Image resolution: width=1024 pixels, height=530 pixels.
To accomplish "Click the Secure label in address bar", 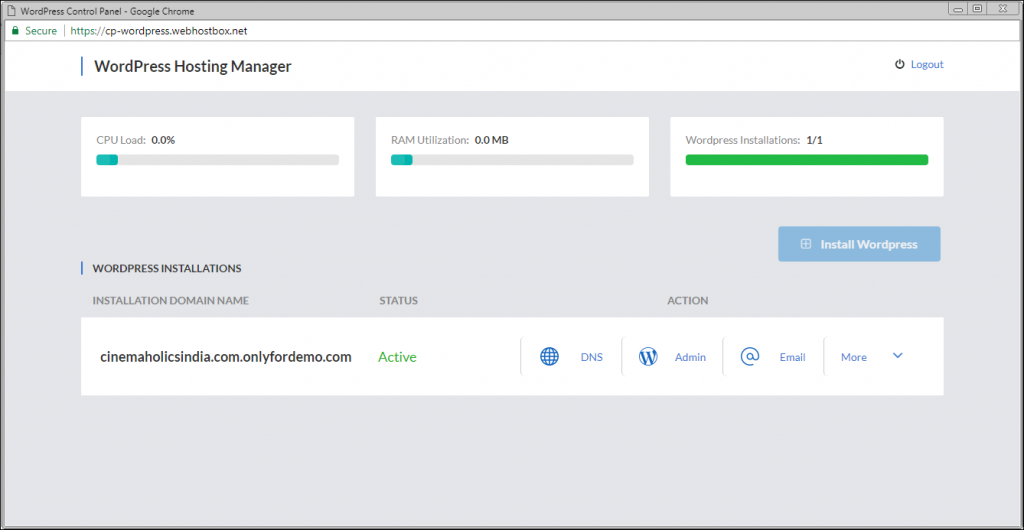I will pyautogui.click(x=41, y=31).
